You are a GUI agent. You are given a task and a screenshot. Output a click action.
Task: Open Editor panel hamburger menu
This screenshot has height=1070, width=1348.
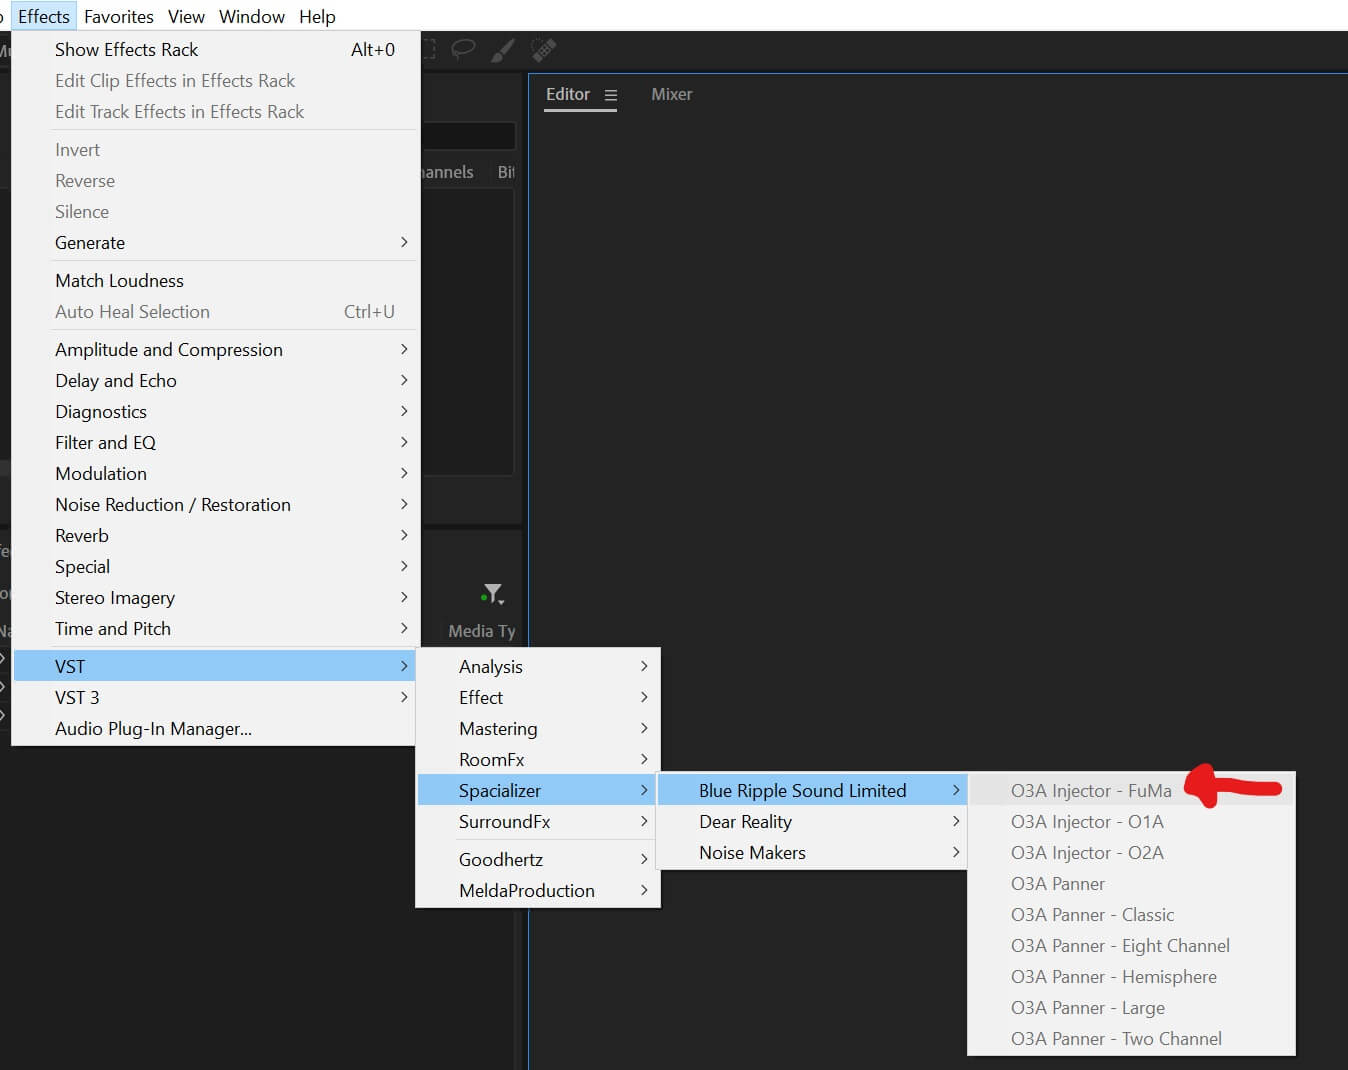click(610, 95)
